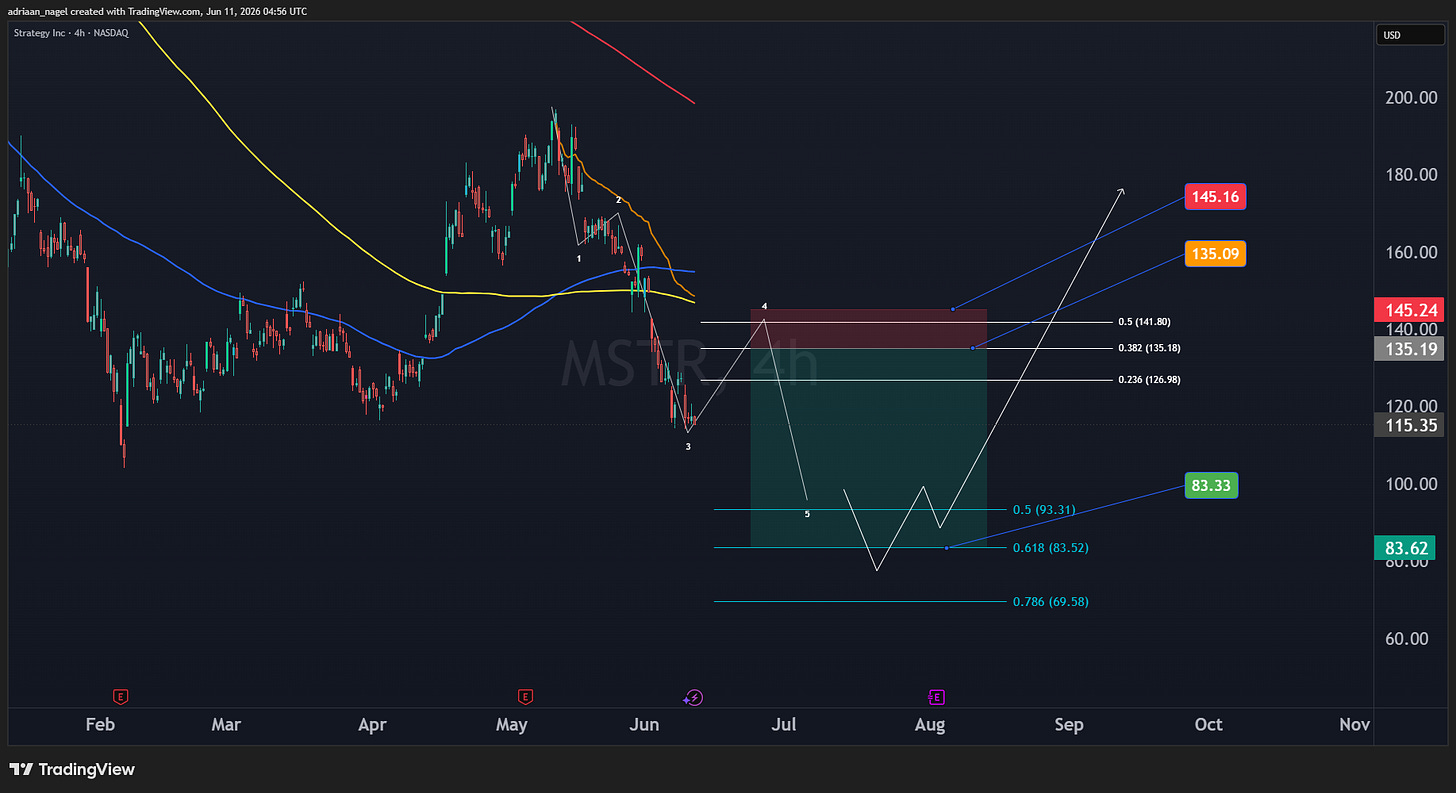Click the Strategy Inc · 4h · NASDAQ title
The height and width of the screenshot is (793, 1456).
pyautogui.click(x=72, y=33)
